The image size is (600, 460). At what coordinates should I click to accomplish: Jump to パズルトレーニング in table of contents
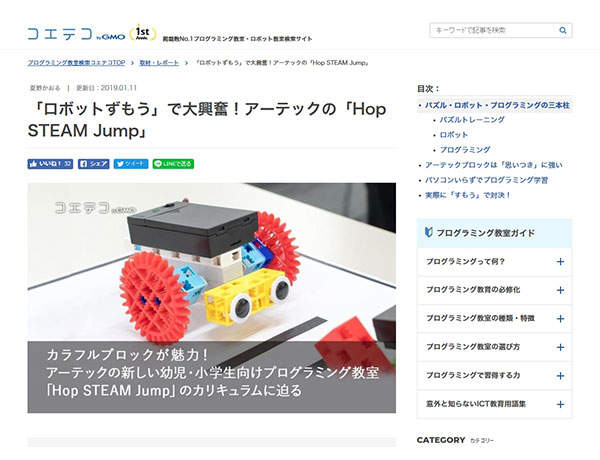[472, 120]
